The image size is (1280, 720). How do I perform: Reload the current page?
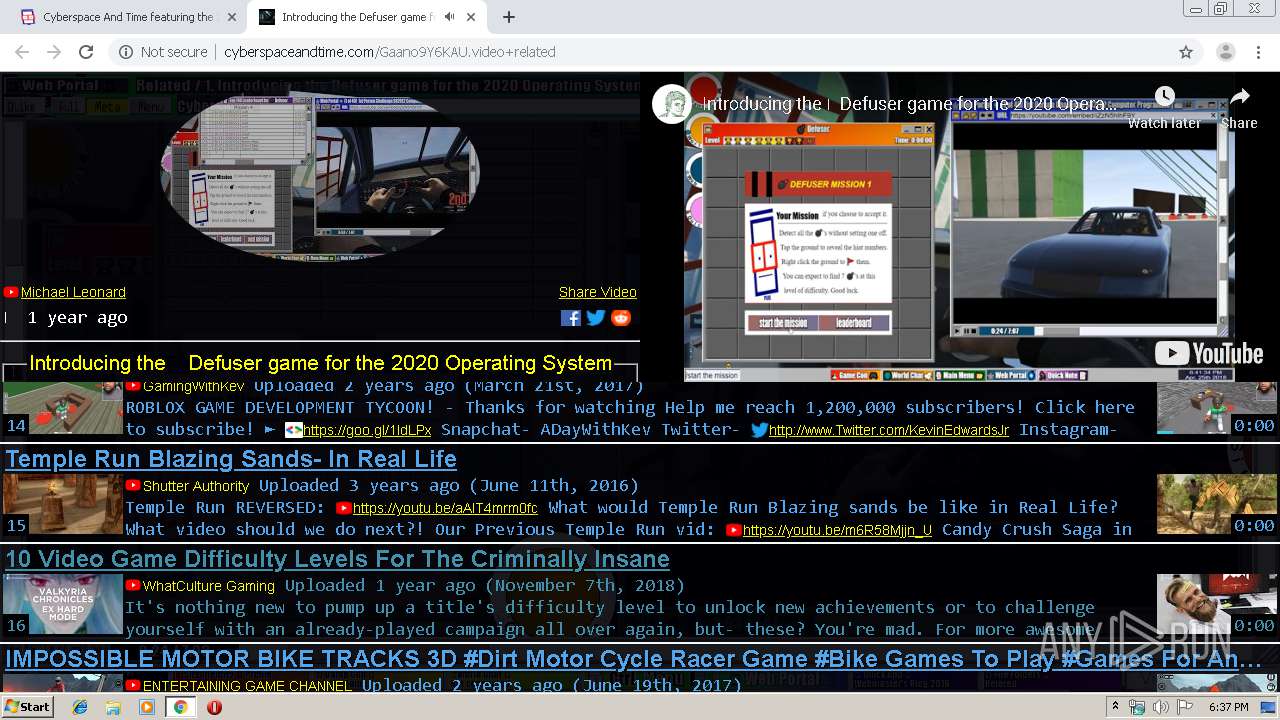(86, 52)
